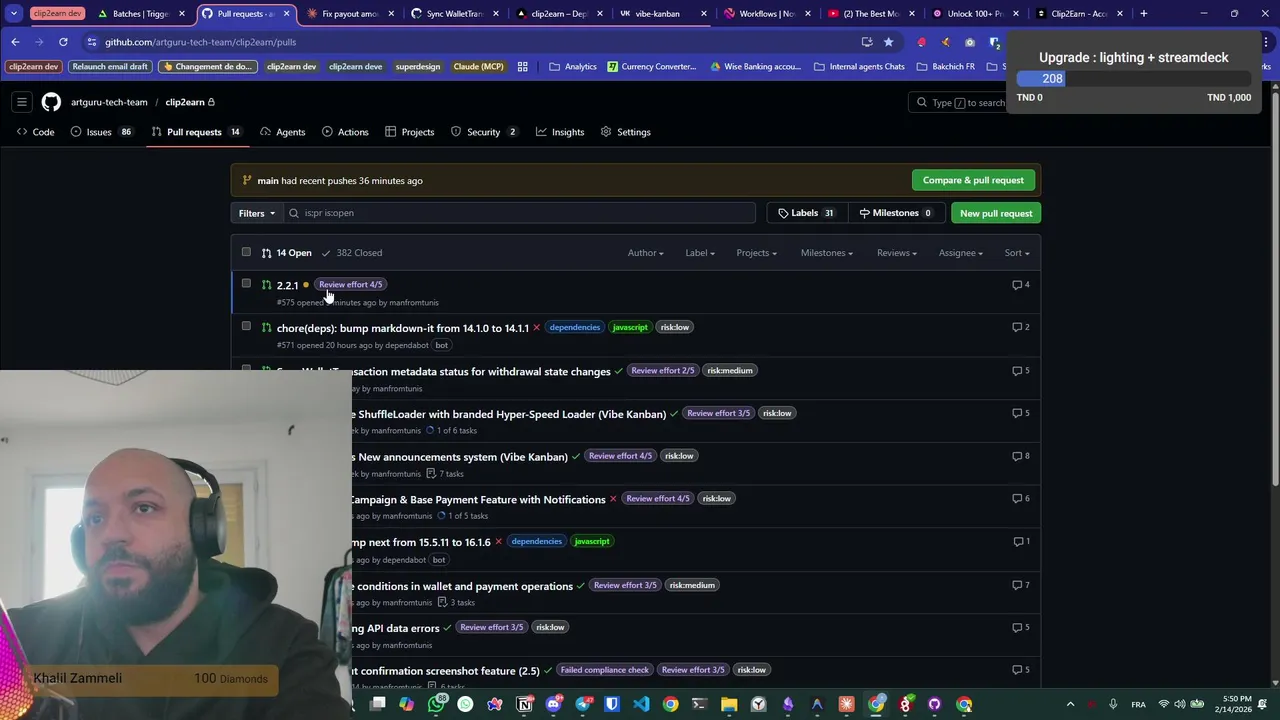Open the Assignee filter dropdown
The height and width of the screenshot is (720, 1280).
tap(960, 253)
